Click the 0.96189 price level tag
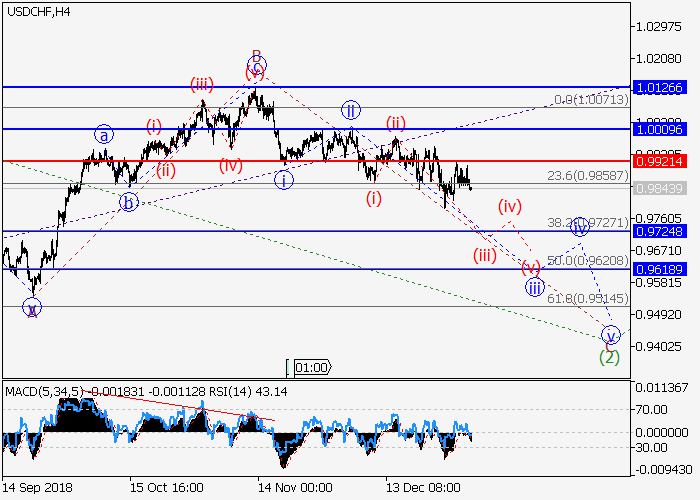The height and width of the screenshot is (500, 700). 663,269
